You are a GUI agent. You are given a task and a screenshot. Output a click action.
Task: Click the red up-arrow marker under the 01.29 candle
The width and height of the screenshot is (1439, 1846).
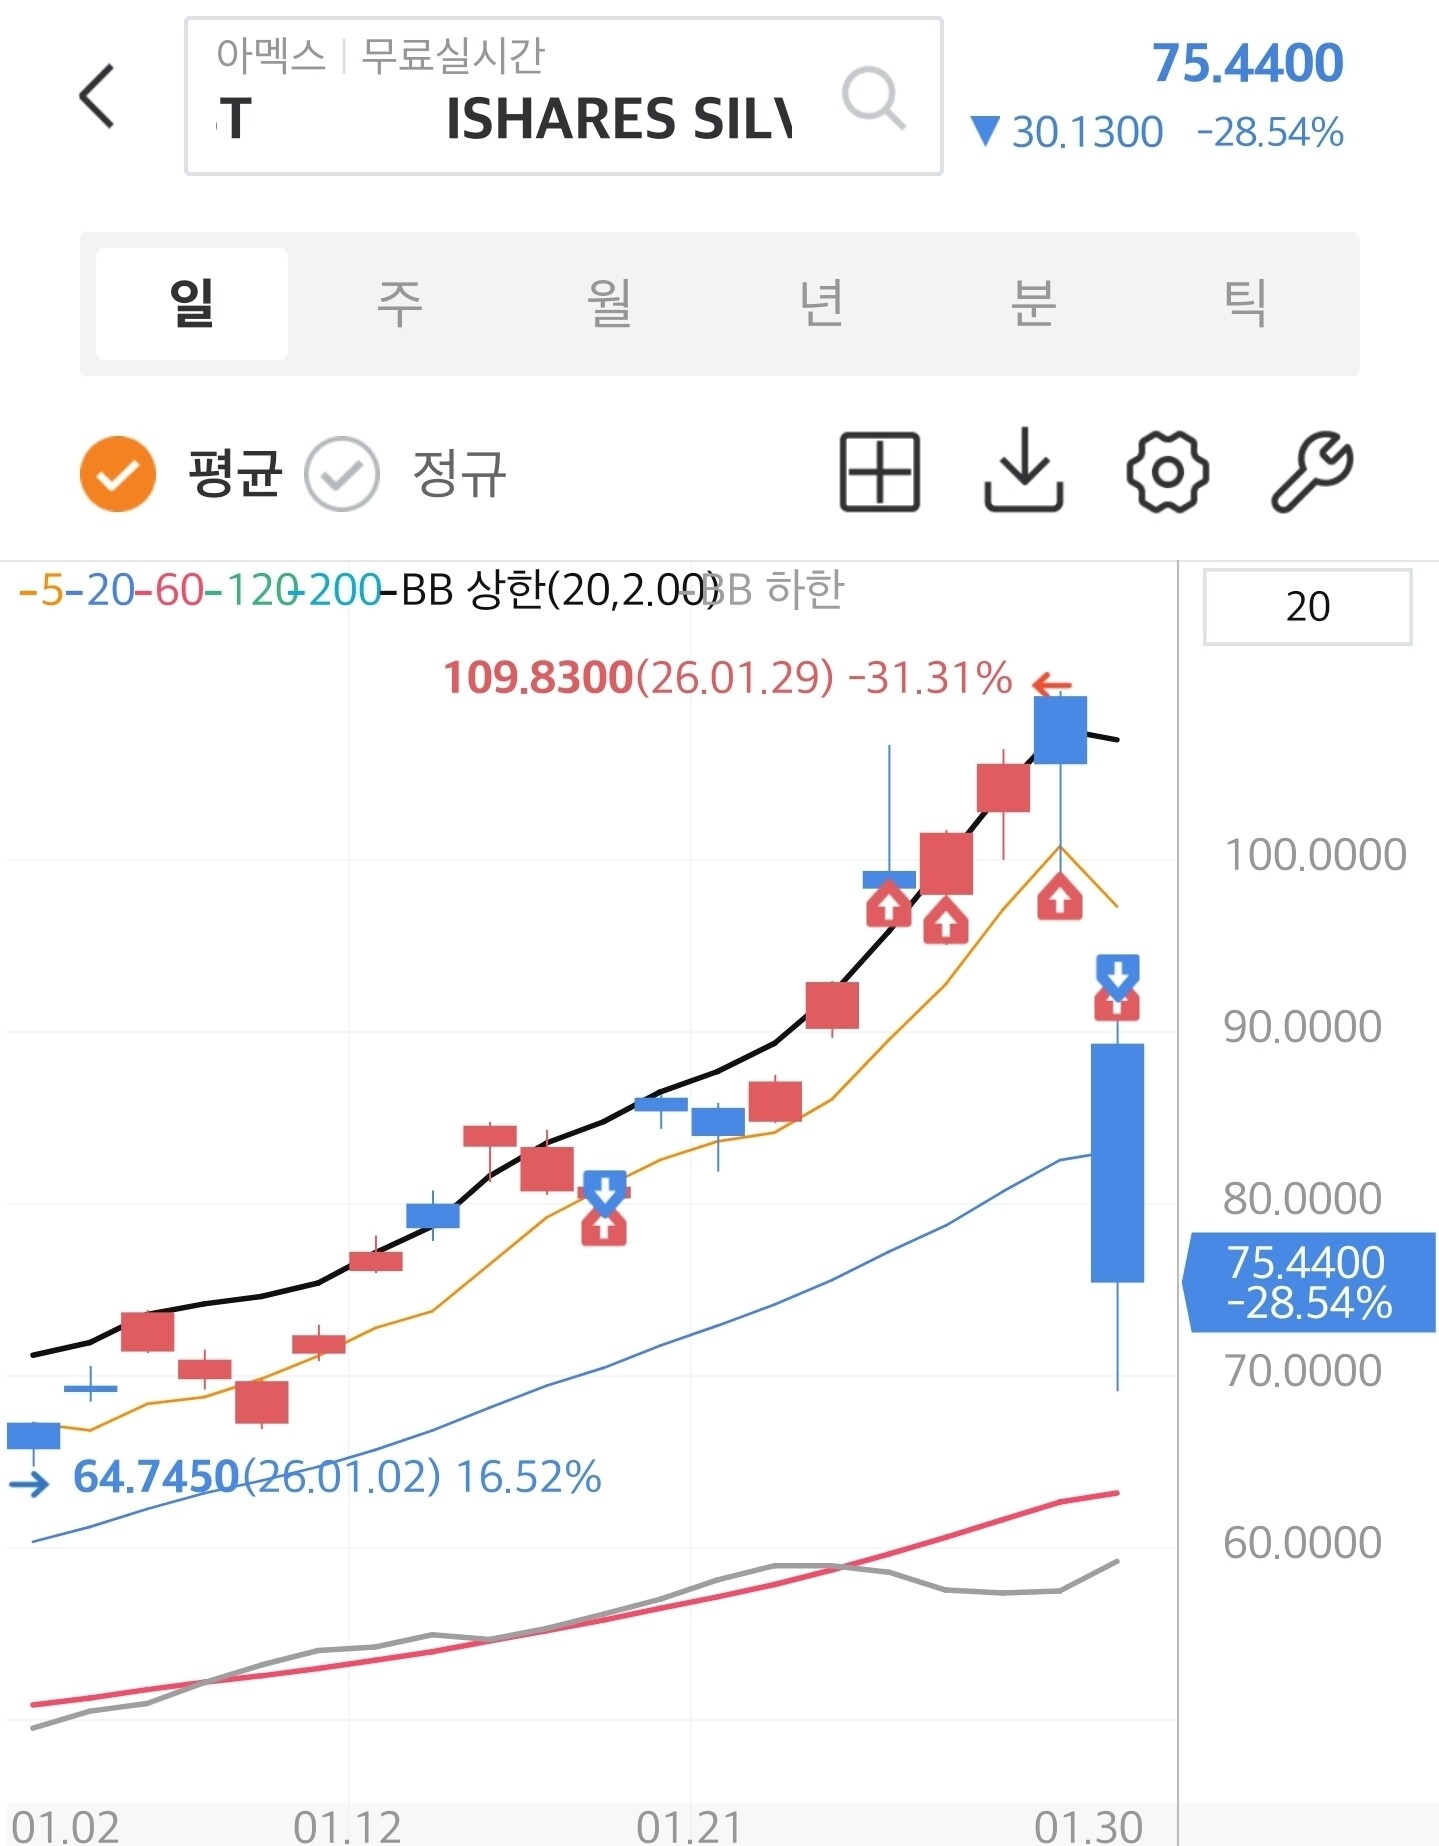click(1060, 898)
